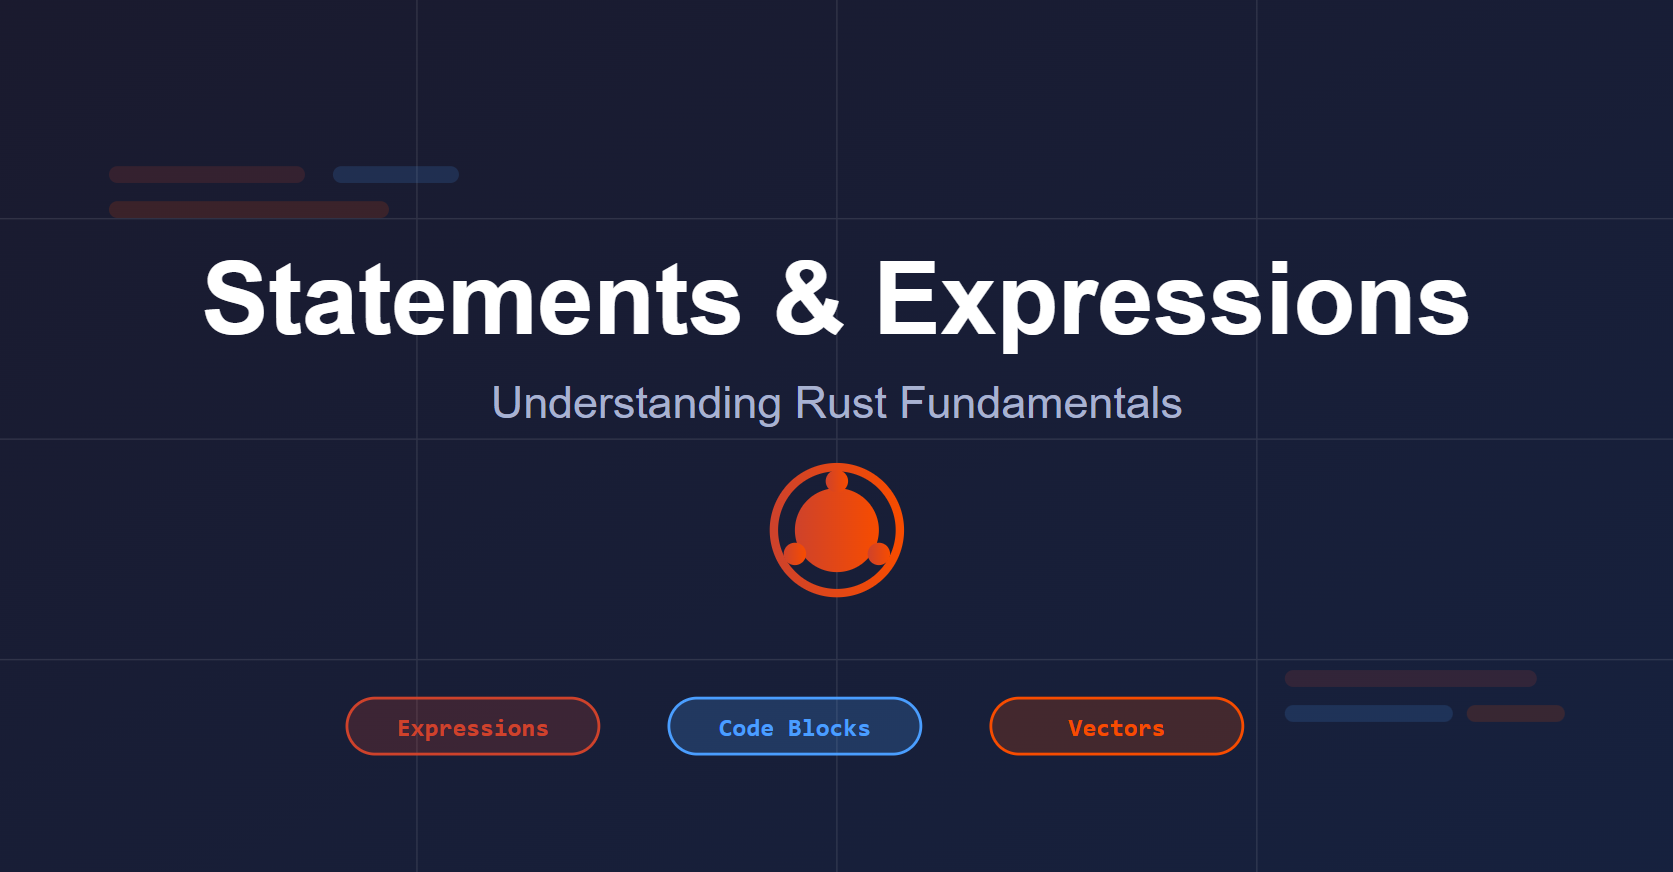The width and height of the screenshot is (1673, 872).
Task: Click the word 'Fundamentals' in the subtitle
Action: pos(1040,403)
